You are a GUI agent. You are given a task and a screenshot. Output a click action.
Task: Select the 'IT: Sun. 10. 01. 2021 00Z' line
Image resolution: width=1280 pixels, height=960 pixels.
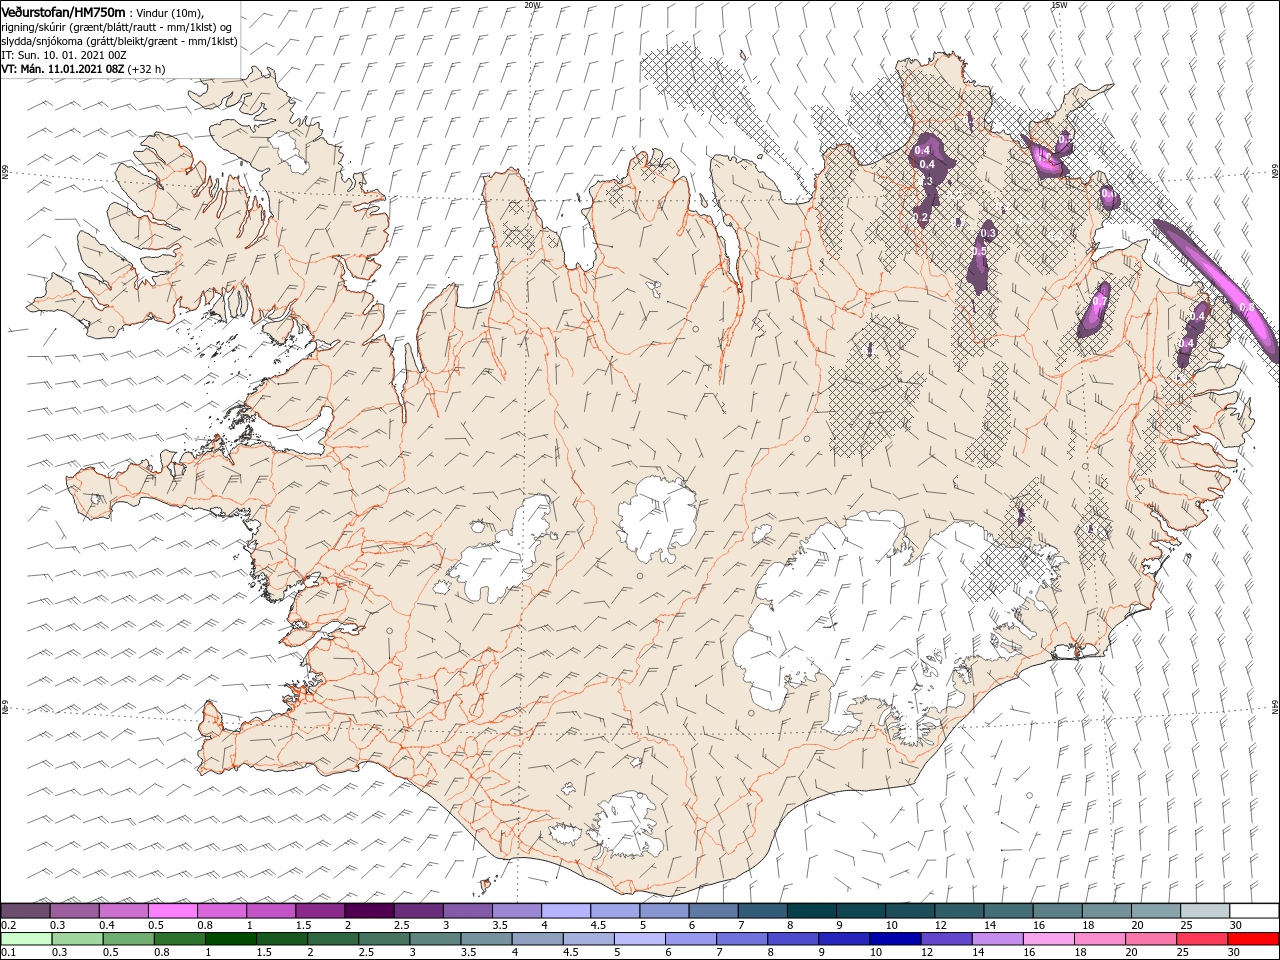tap(64, 55)
